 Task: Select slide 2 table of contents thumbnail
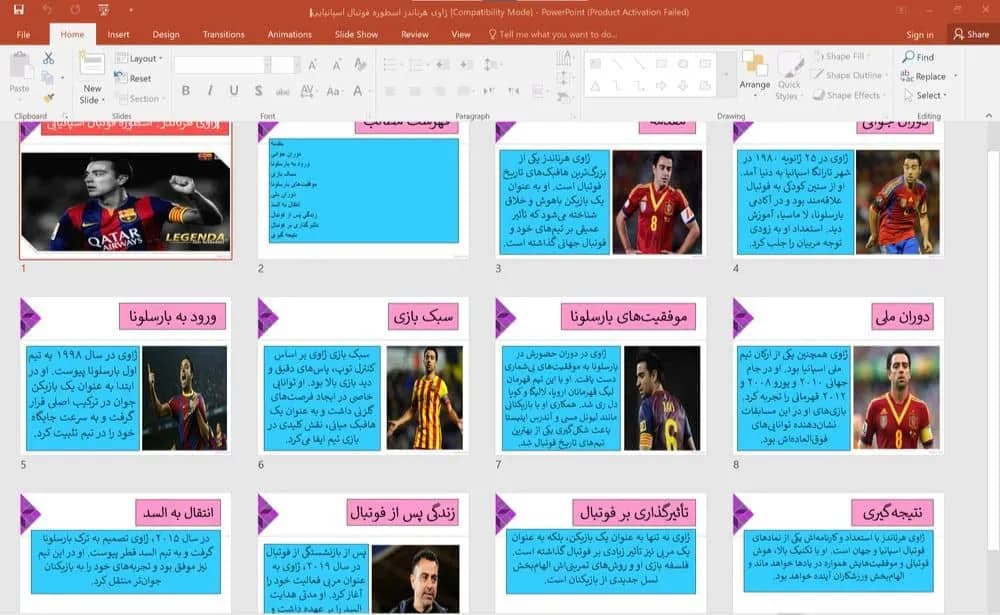[x=363, y=191]
